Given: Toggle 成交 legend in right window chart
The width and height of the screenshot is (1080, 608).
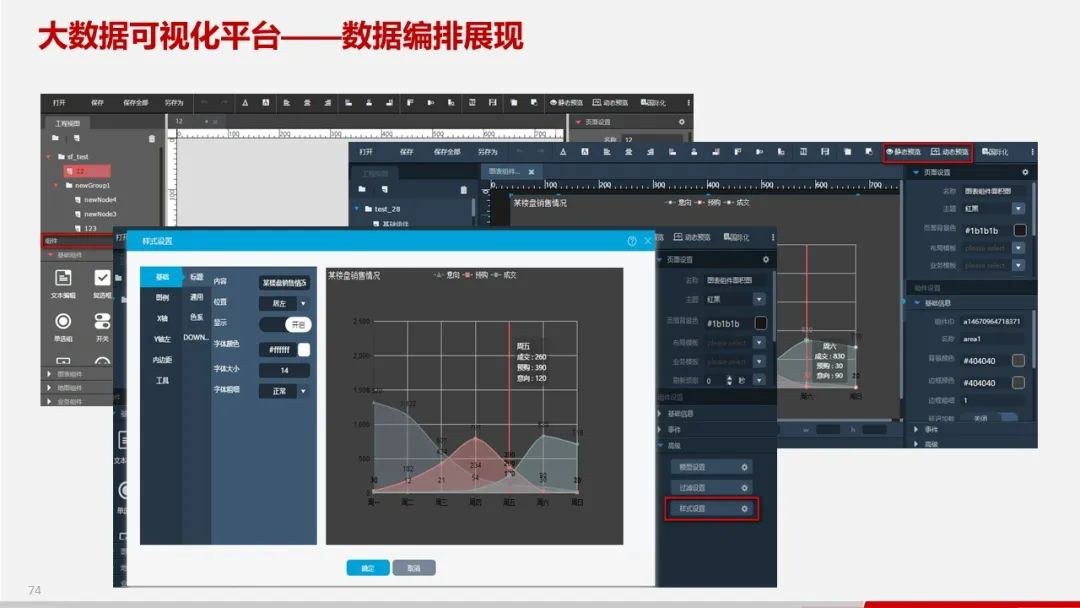Looking at the screenshot, I should (736, 202).
